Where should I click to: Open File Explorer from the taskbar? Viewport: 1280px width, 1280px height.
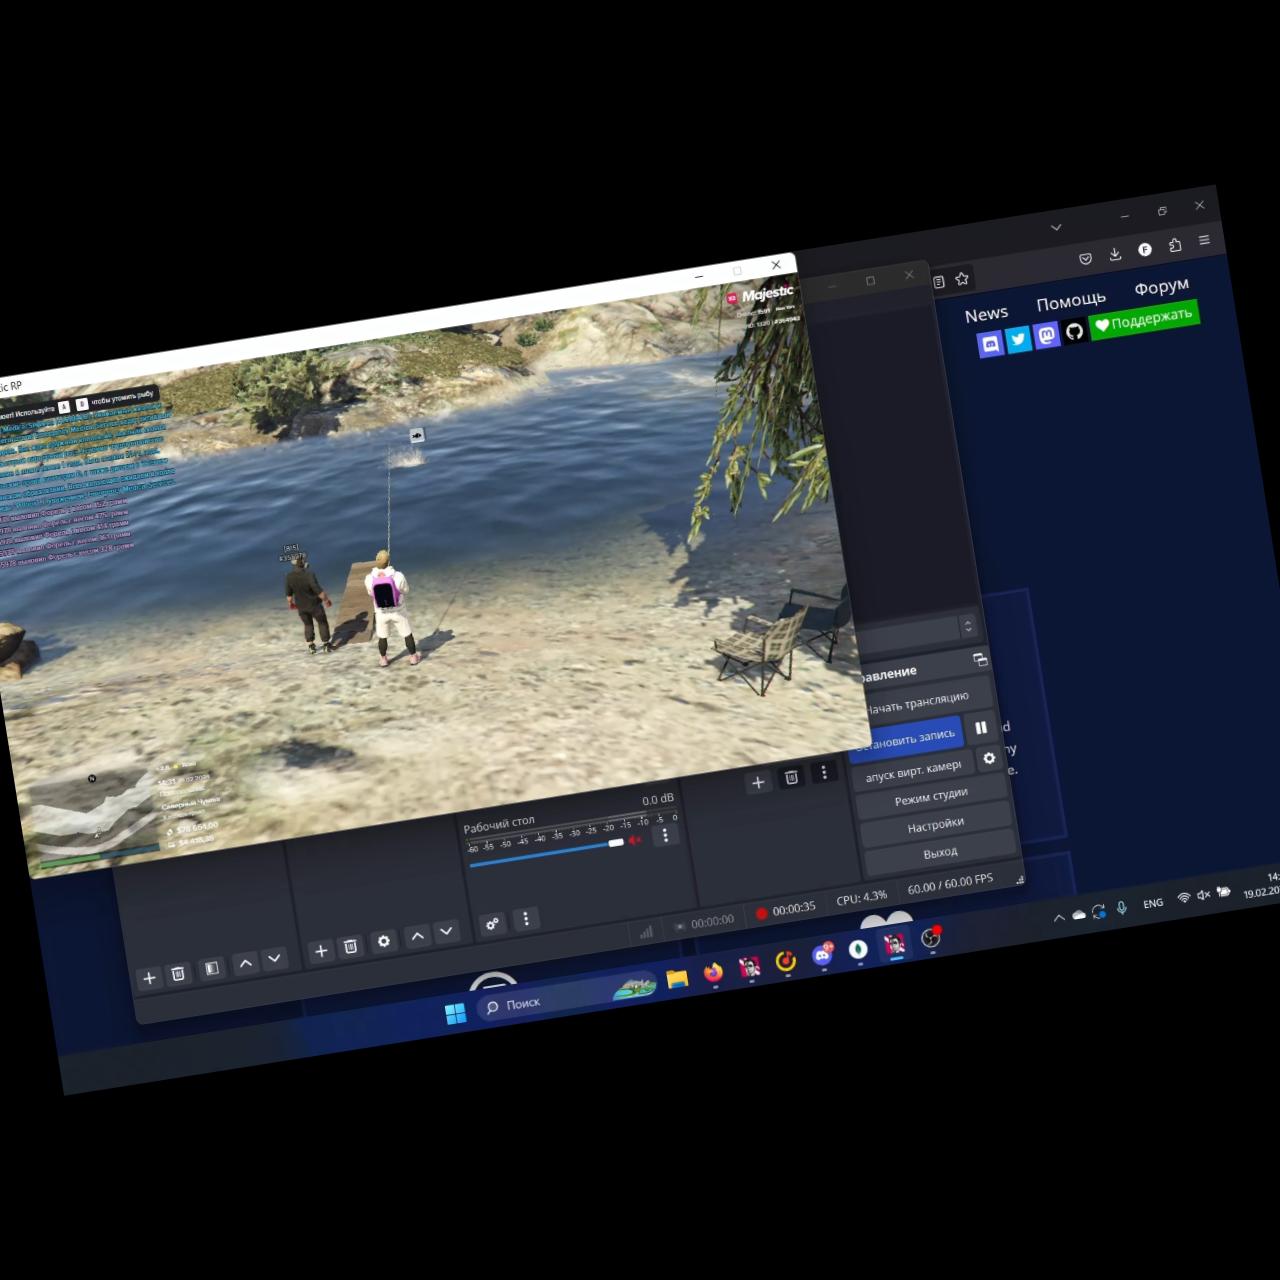click(x=677, y=979)
